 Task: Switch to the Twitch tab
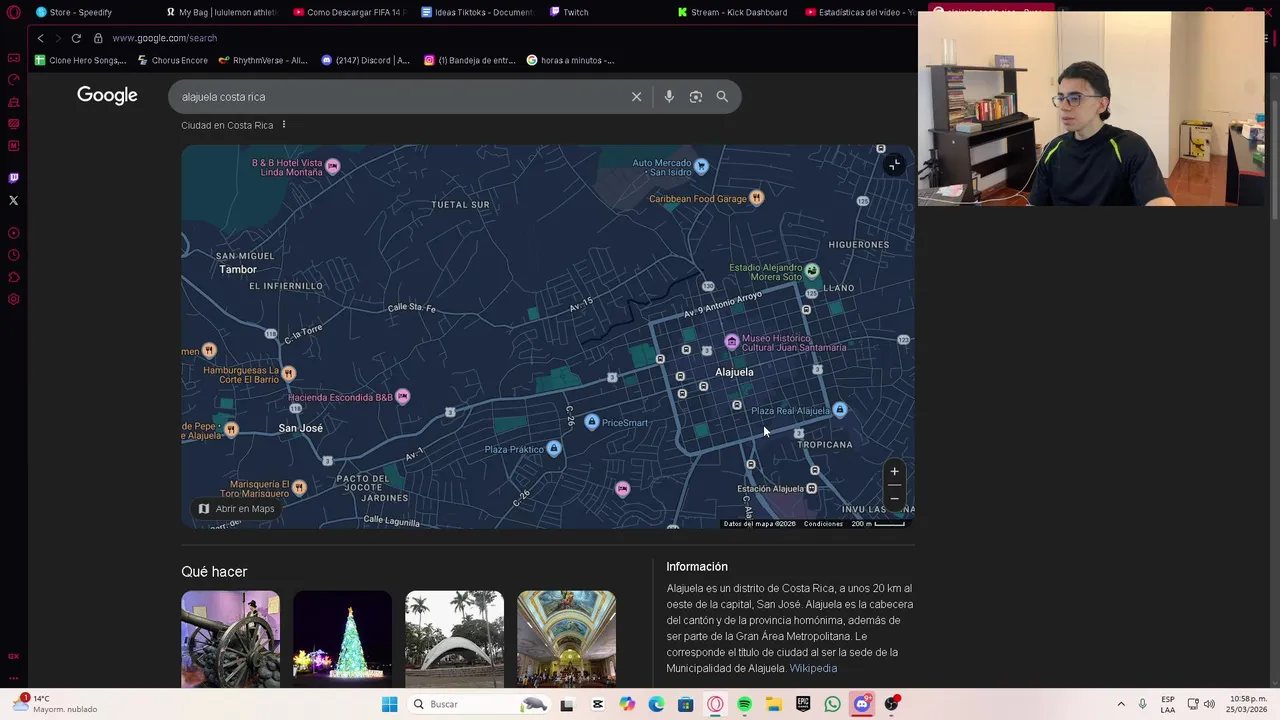570,12
